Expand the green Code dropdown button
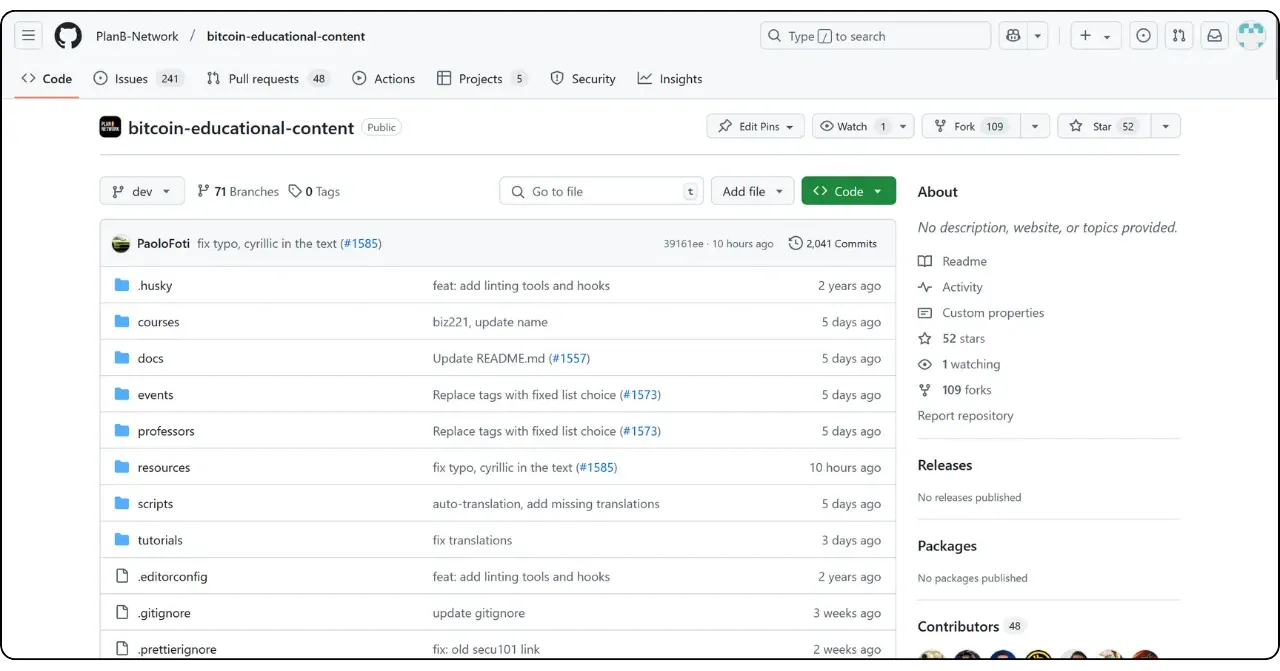Viewport: 1280px width, 671px height. [x=848, y=191]
